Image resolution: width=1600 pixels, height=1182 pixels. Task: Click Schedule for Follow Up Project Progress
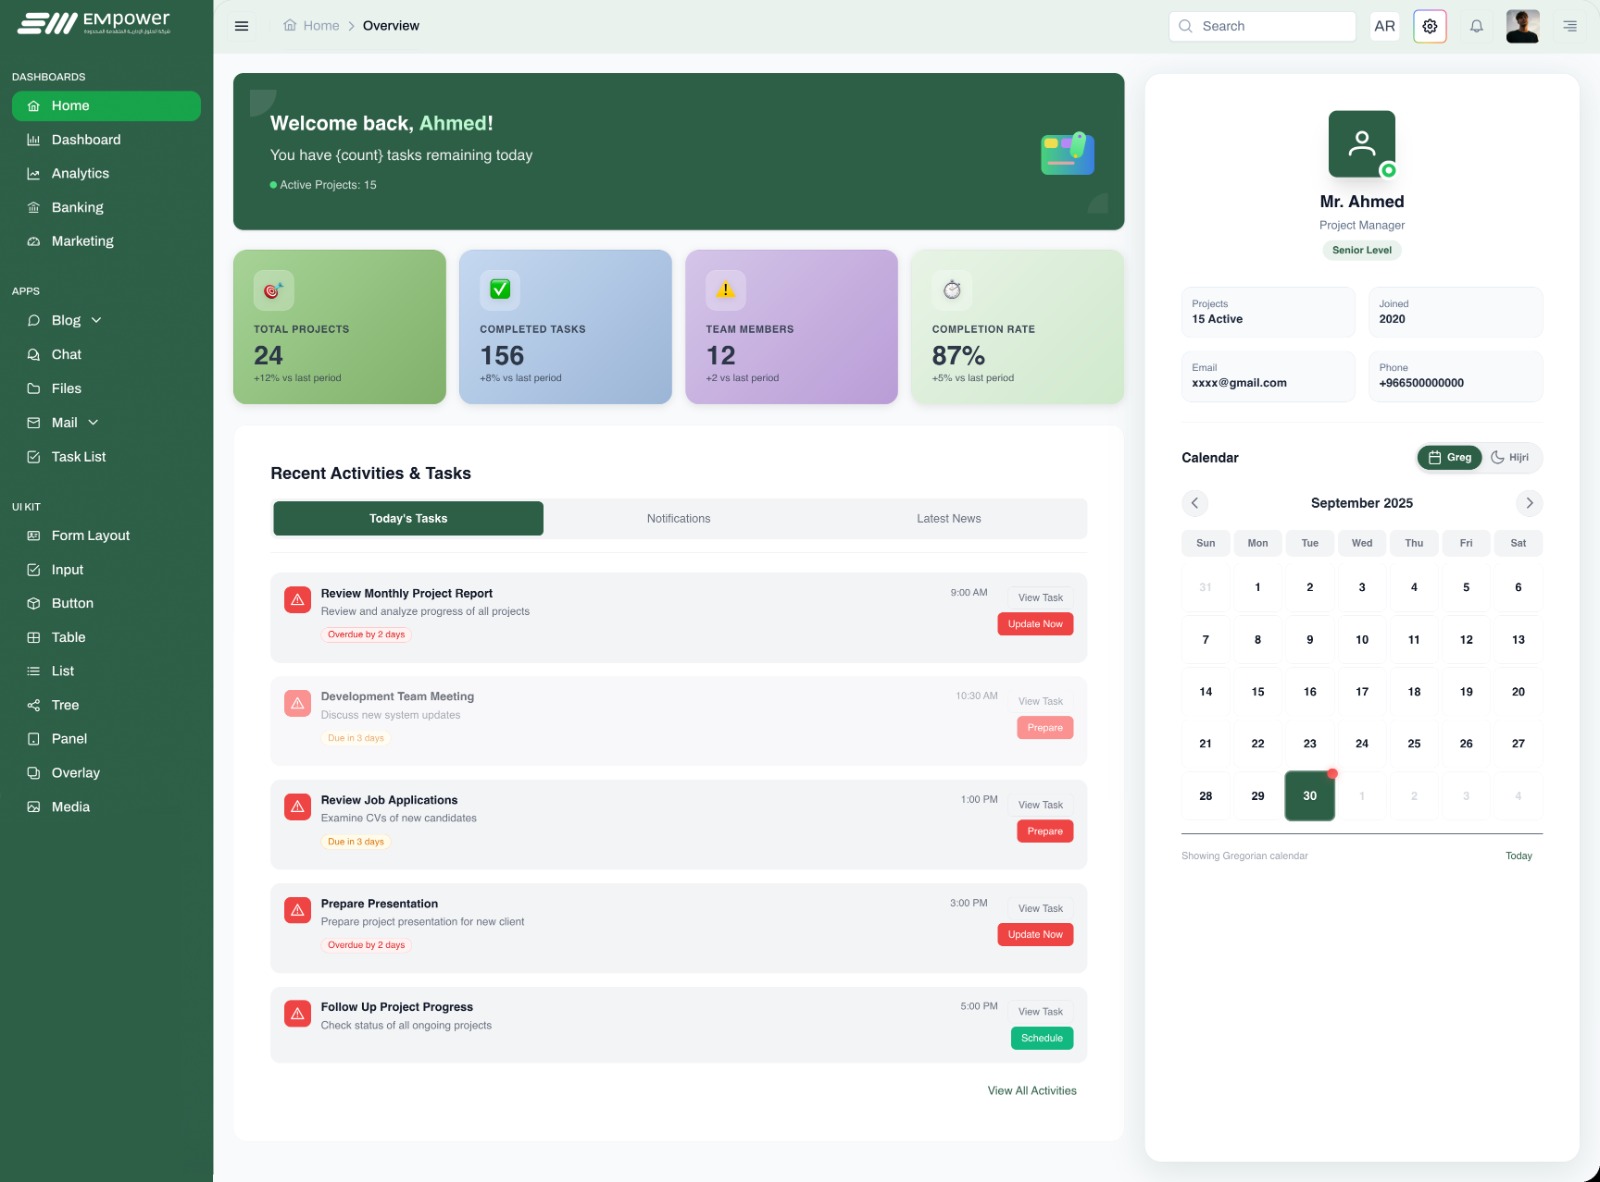tap(1041, 1038)
